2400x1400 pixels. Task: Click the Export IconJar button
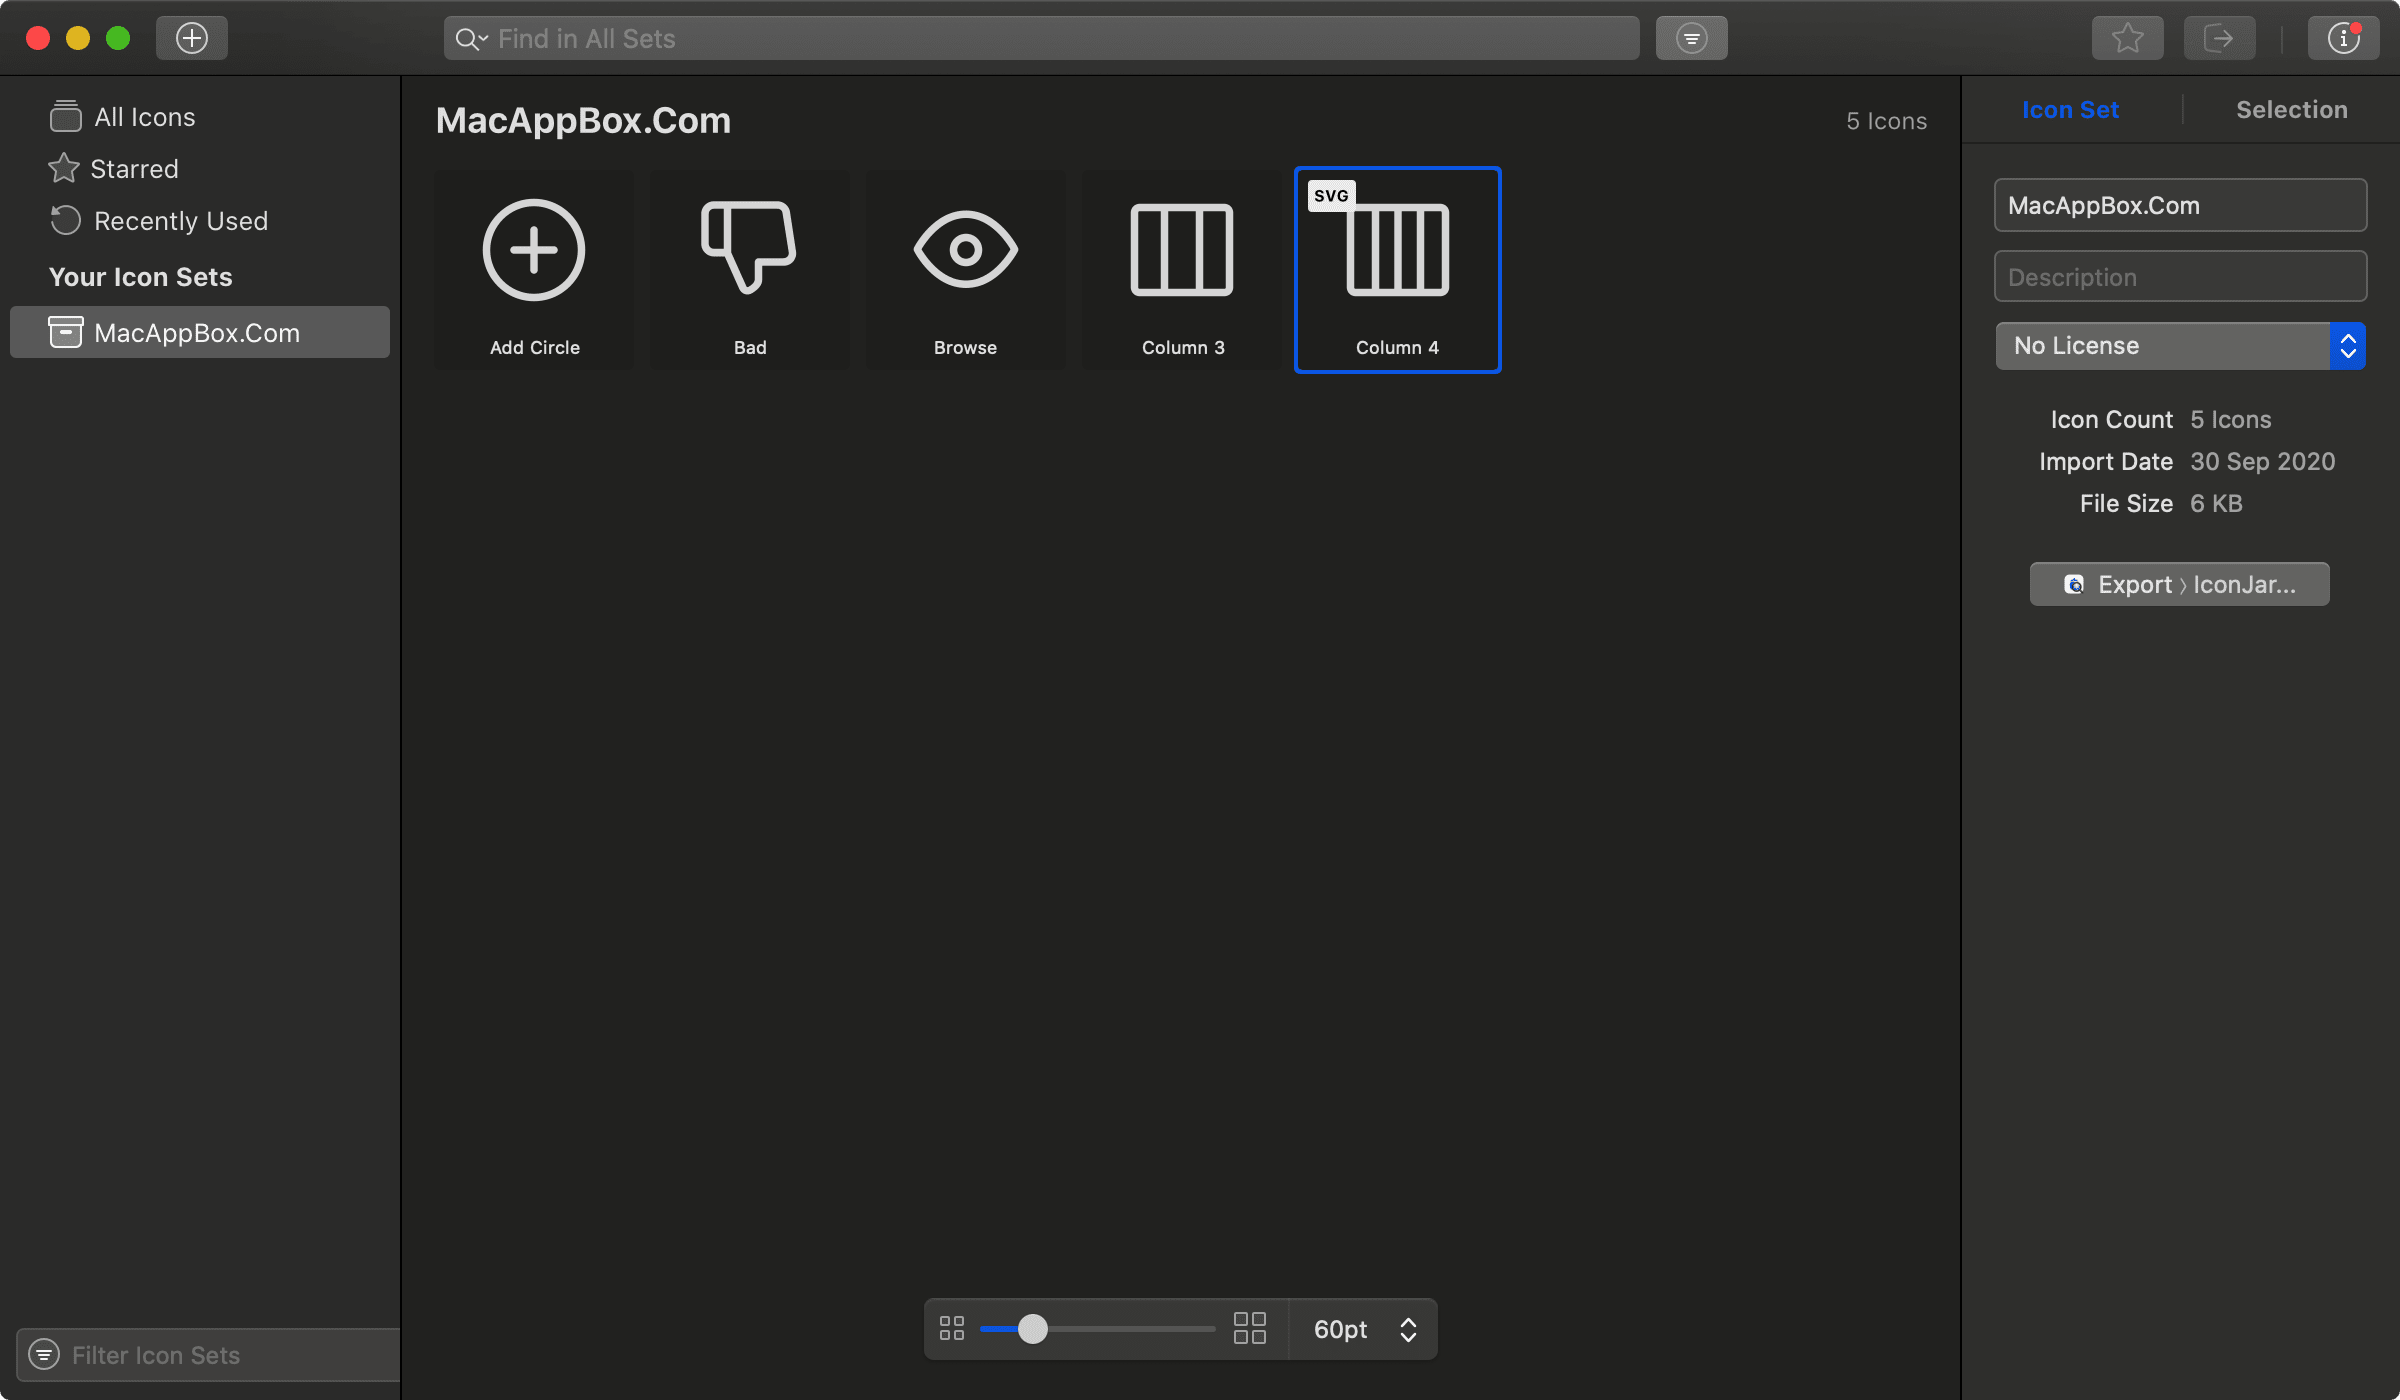(x=2179, y=584)
